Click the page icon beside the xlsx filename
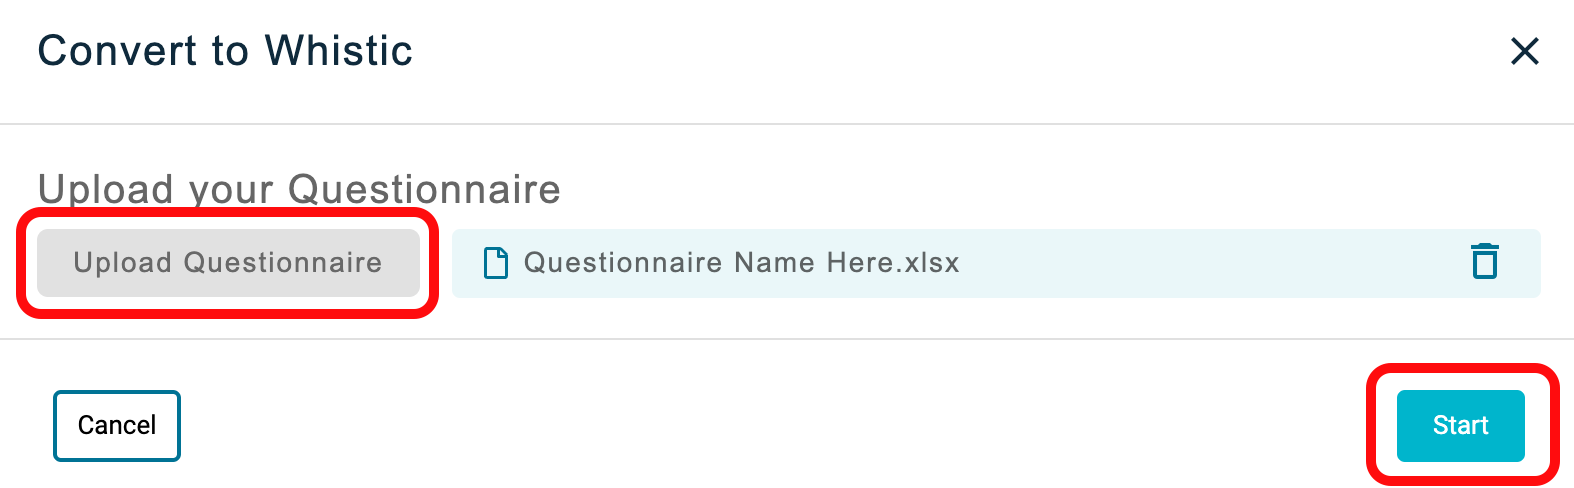Viewport: 1574px width, 488px height. [495, 263]
